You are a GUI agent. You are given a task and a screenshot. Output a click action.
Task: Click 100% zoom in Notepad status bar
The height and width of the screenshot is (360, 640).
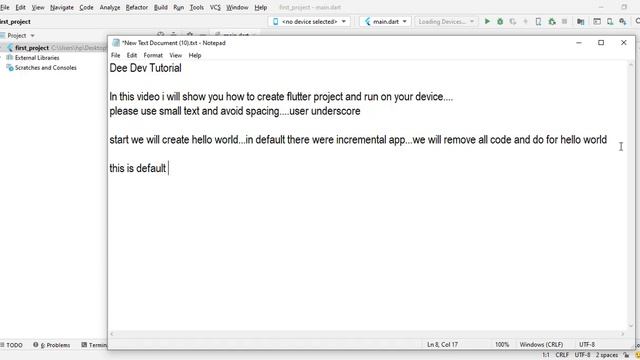coord(502,344)
